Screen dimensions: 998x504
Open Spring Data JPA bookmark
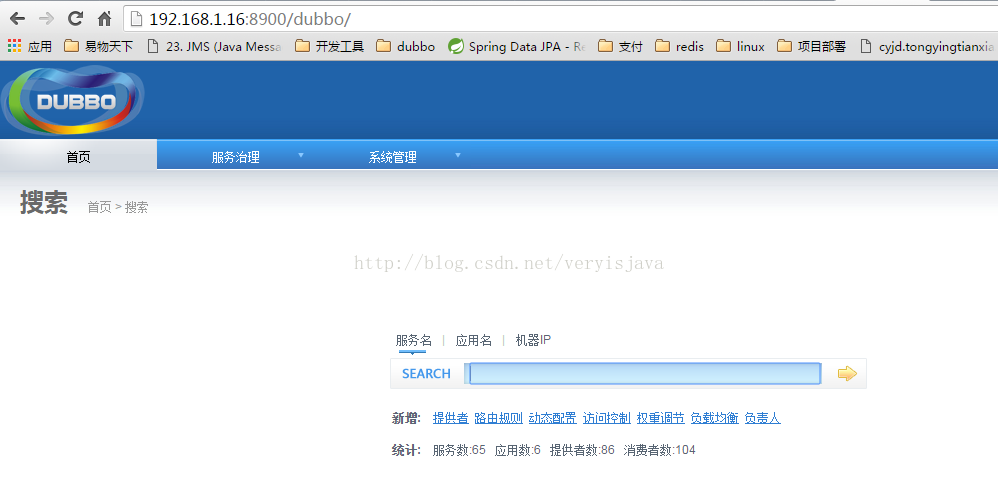coord(517,46)
